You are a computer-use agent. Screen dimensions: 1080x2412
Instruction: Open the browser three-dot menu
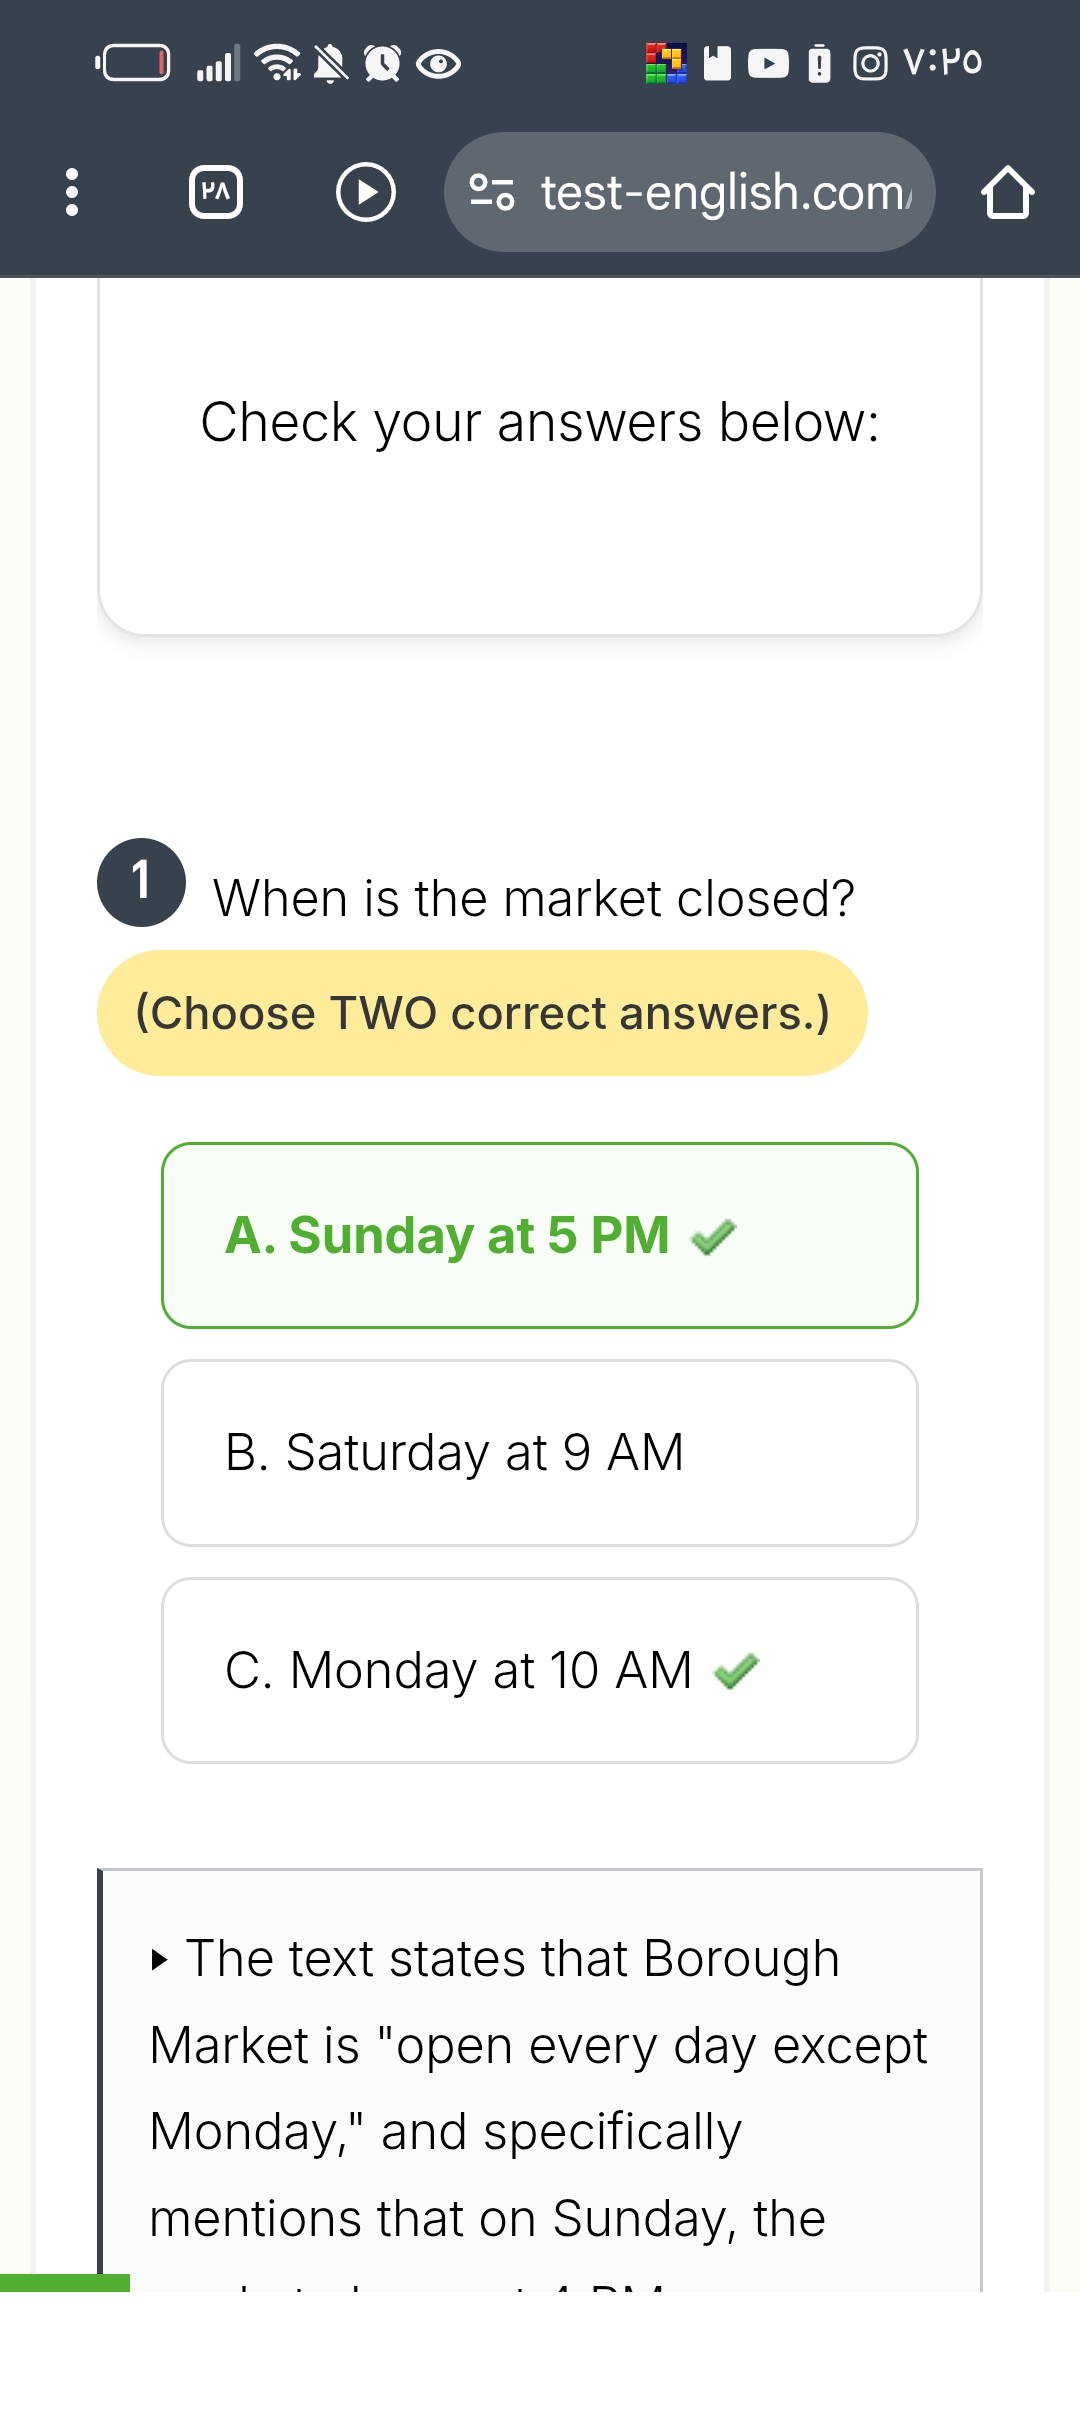pos(71,192)
